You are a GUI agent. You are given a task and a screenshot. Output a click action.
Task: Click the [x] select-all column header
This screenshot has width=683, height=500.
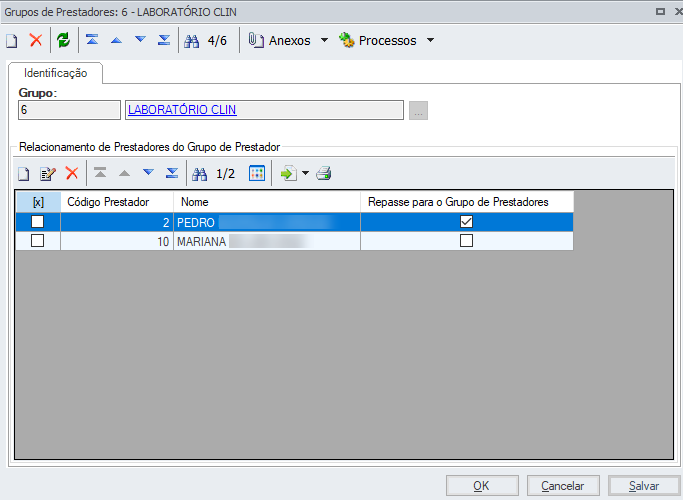click(x=38, y=202)
